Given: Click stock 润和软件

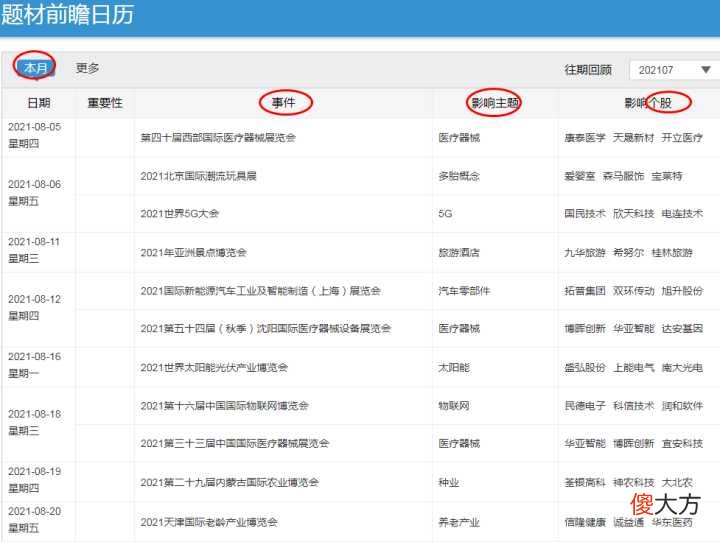Looking at the screenshot, I should pyautogui.click(x=682, y=406).
